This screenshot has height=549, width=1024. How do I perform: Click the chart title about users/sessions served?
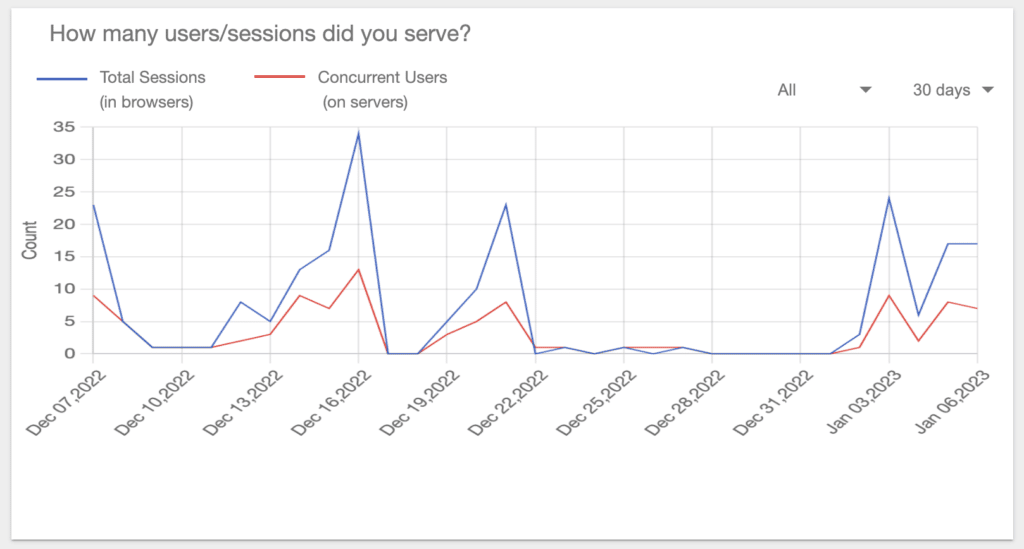pyautogui.click(x=260, y=34)
